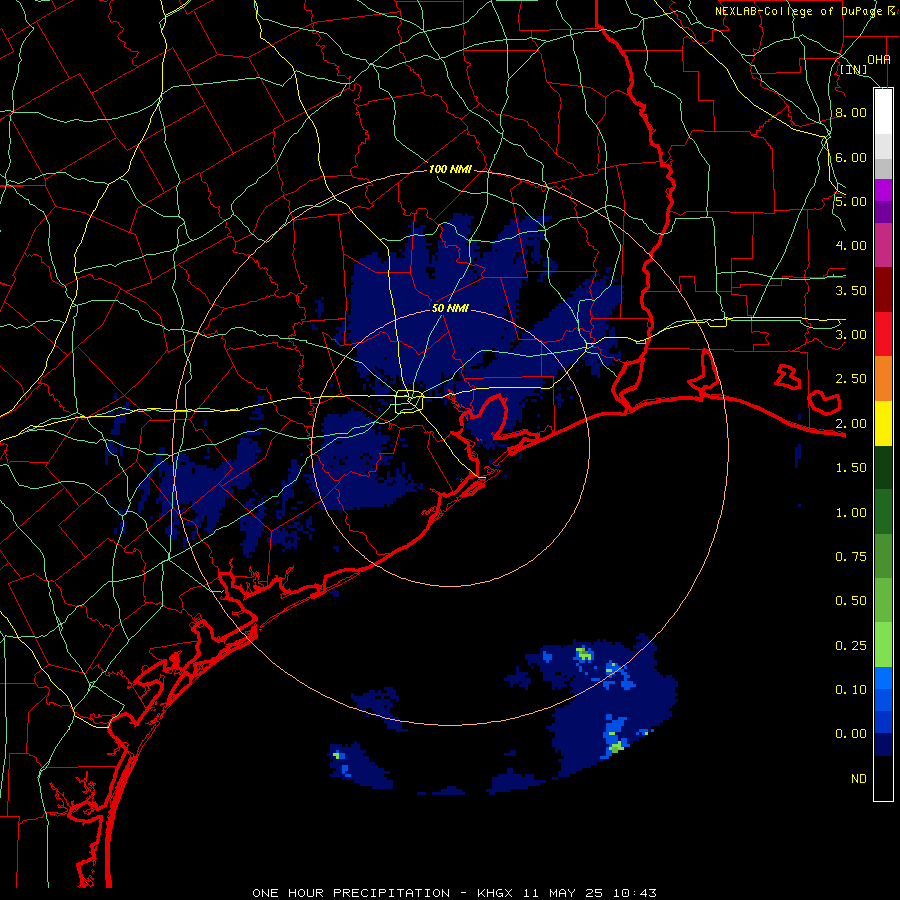Click the [IN] units label
Screen dimensions: 900x900
(854, 69)
